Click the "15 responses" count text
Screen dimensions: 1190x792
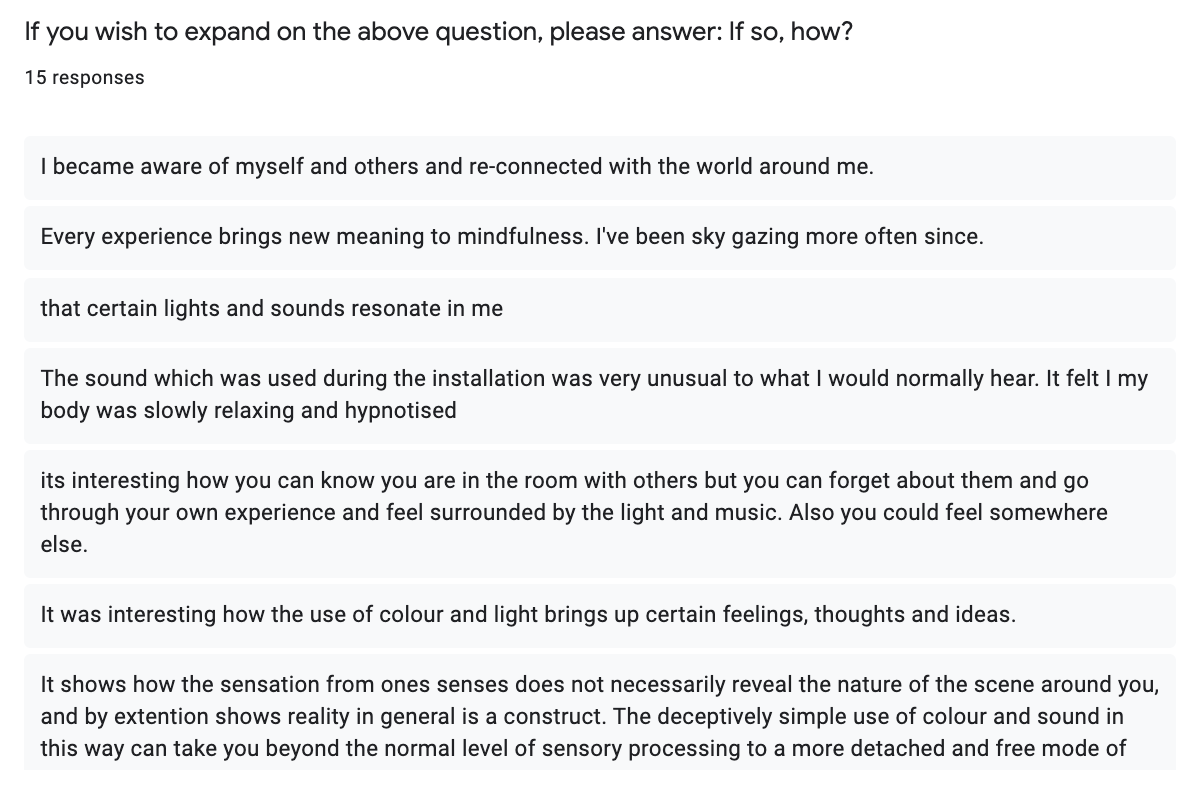84,78
